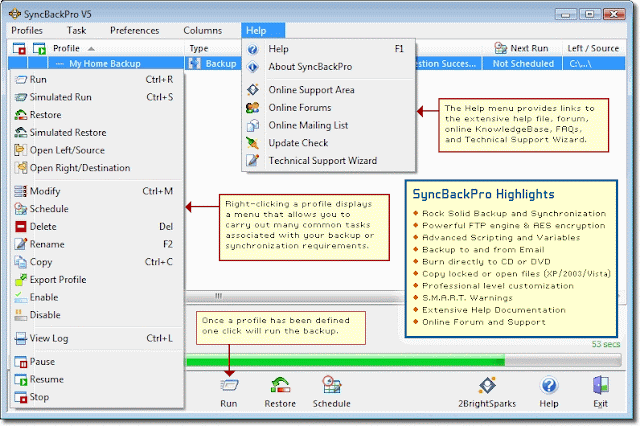Open the Schedule toolbar icon
The height and width of the screenshot is (426, 640).
(331, 385)
